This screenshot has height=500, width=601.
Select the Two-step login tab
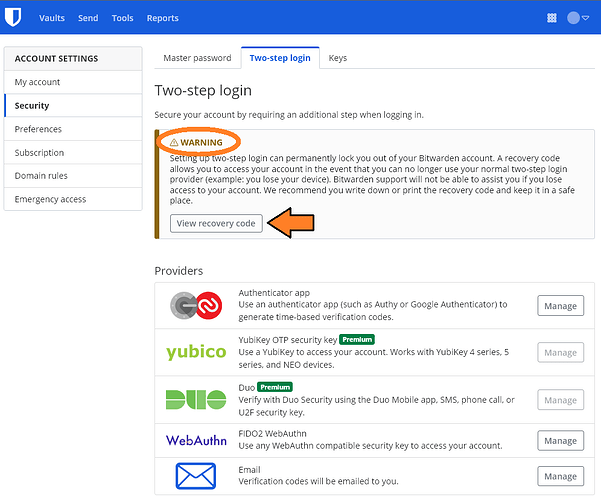click(x=280, y=58)
